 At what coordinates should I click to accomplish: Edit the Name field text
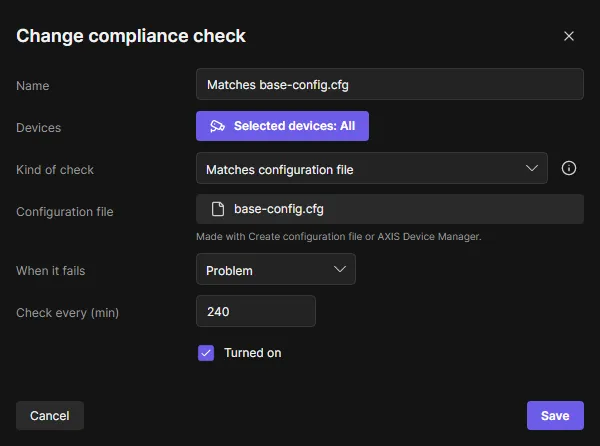click(x=390, y=84)
